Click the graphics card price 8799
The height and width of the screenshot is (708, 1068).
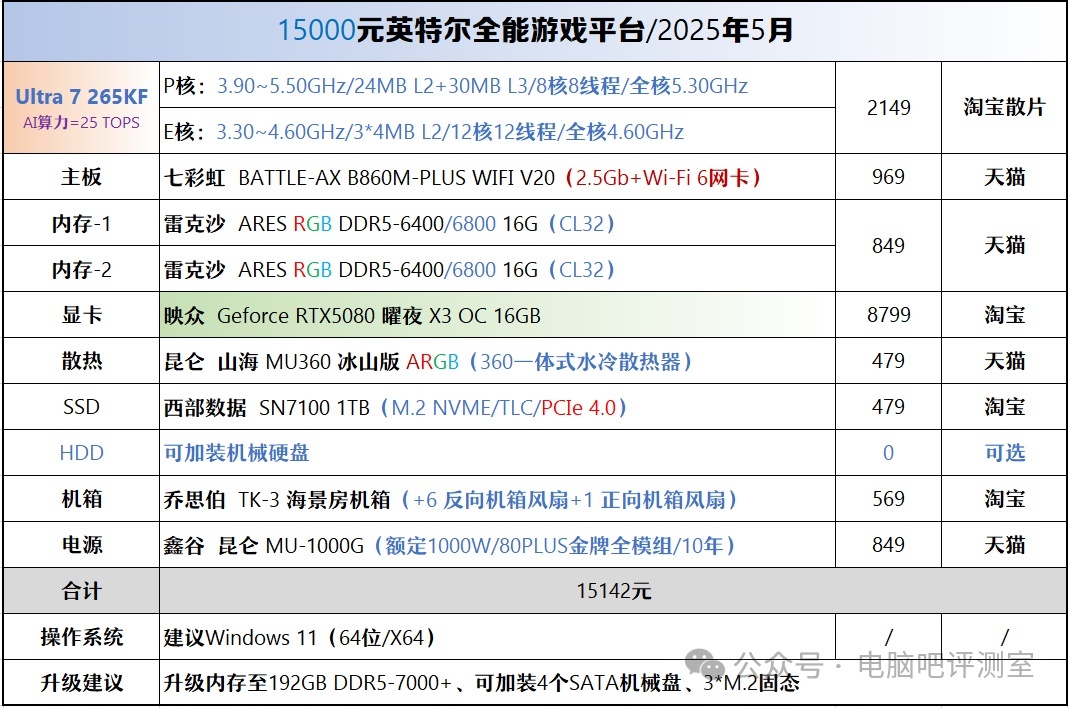coord(888,316)
